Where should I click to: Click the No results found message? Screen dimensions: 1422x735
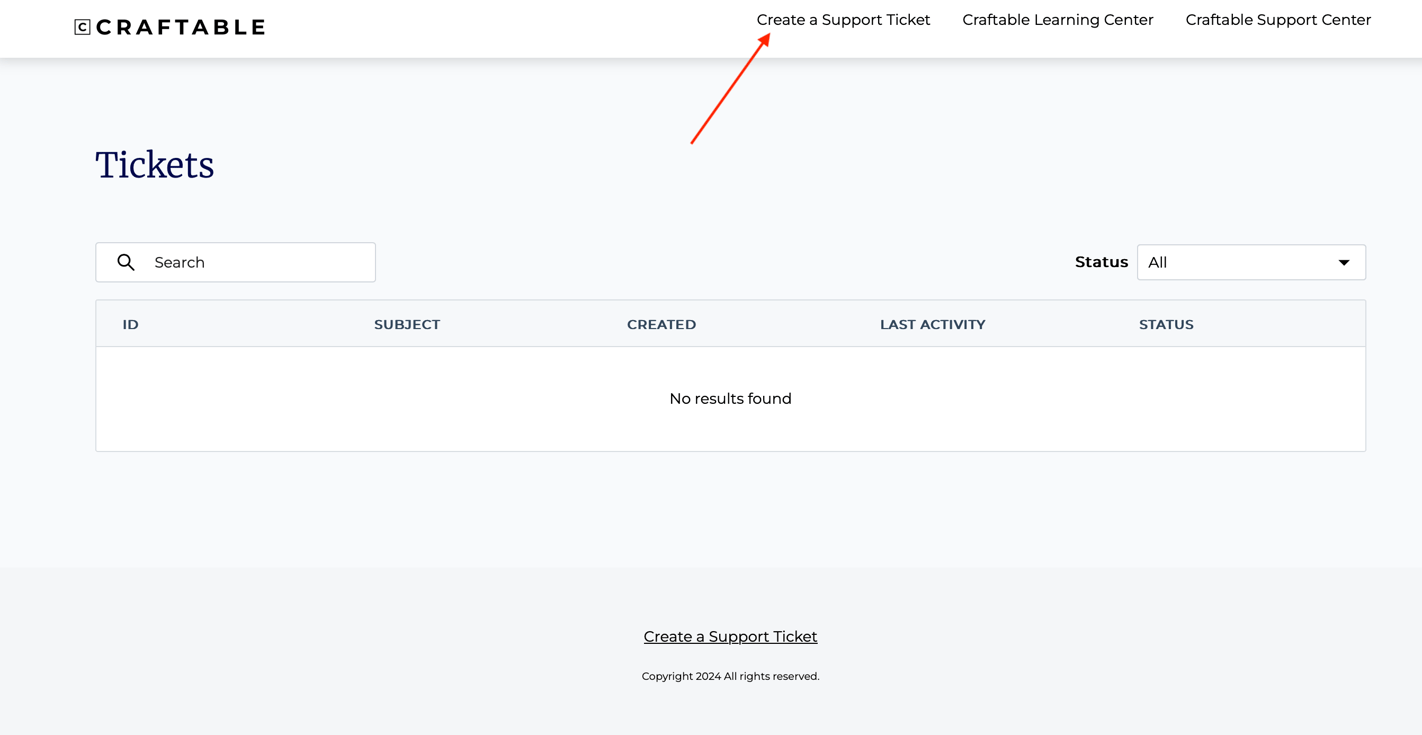pyautogui.click(x=730, y=398)
